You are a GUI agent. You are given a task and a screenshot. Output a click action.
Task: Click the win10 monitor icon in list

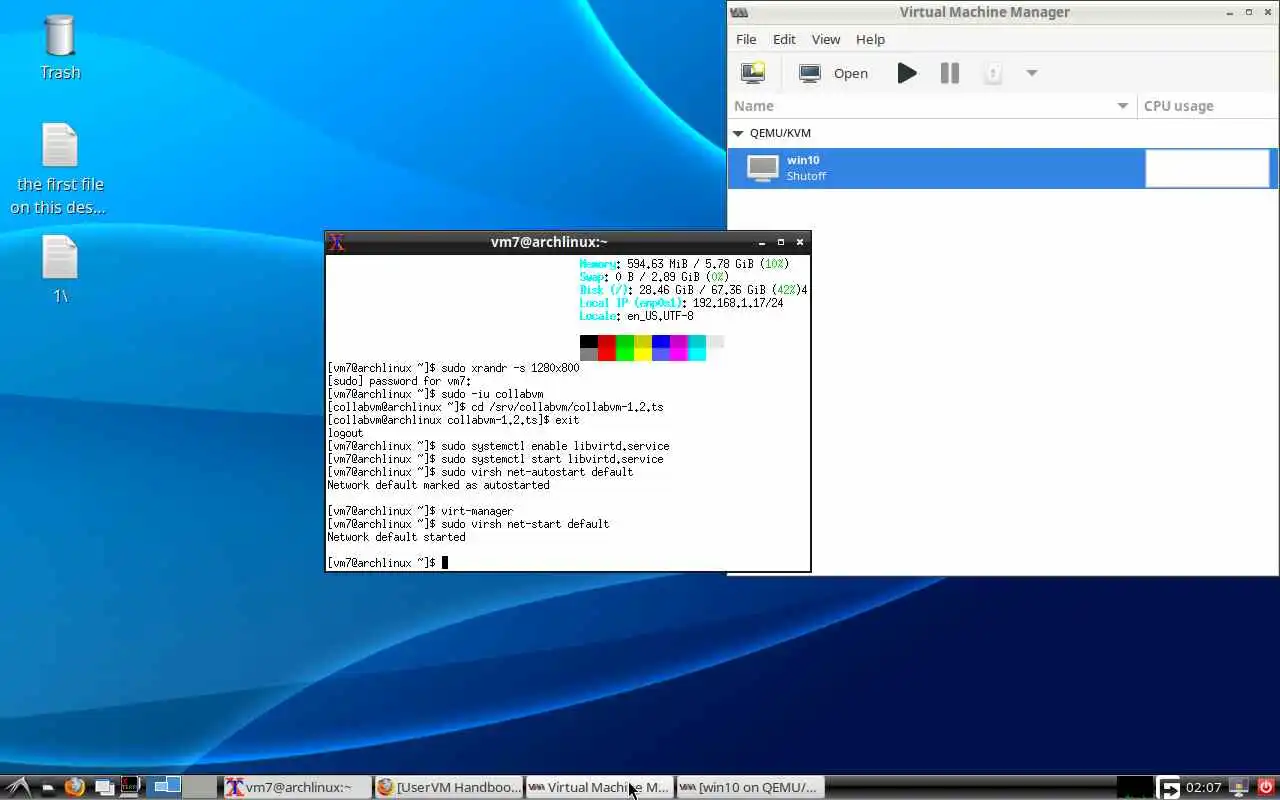(x=763, y=168)
